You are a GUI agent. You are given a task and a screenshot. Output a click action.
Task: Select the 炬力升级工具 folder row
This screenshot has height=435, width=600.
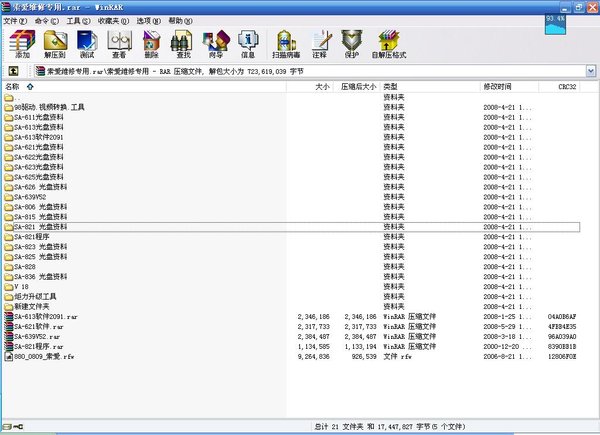(292, 297)
